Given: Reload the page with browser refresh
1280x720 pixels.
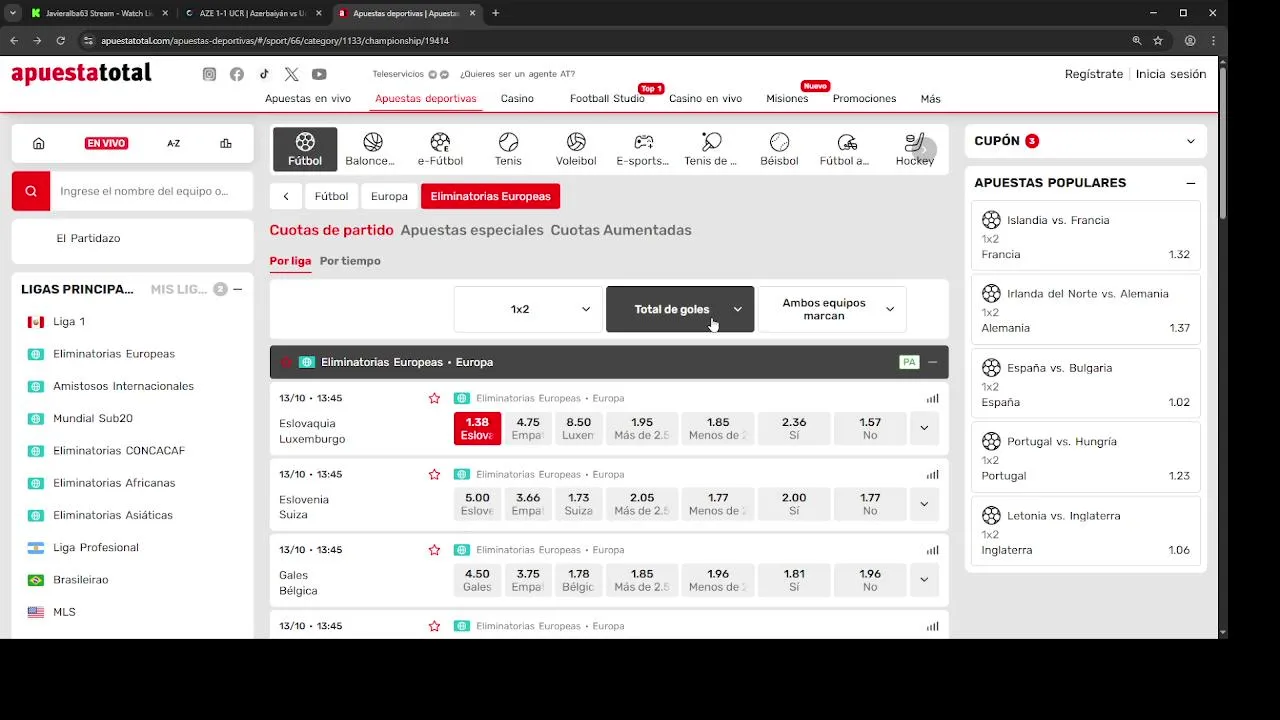Looking at the screenshot, I should pyautogui.click(x=60, y=41).
